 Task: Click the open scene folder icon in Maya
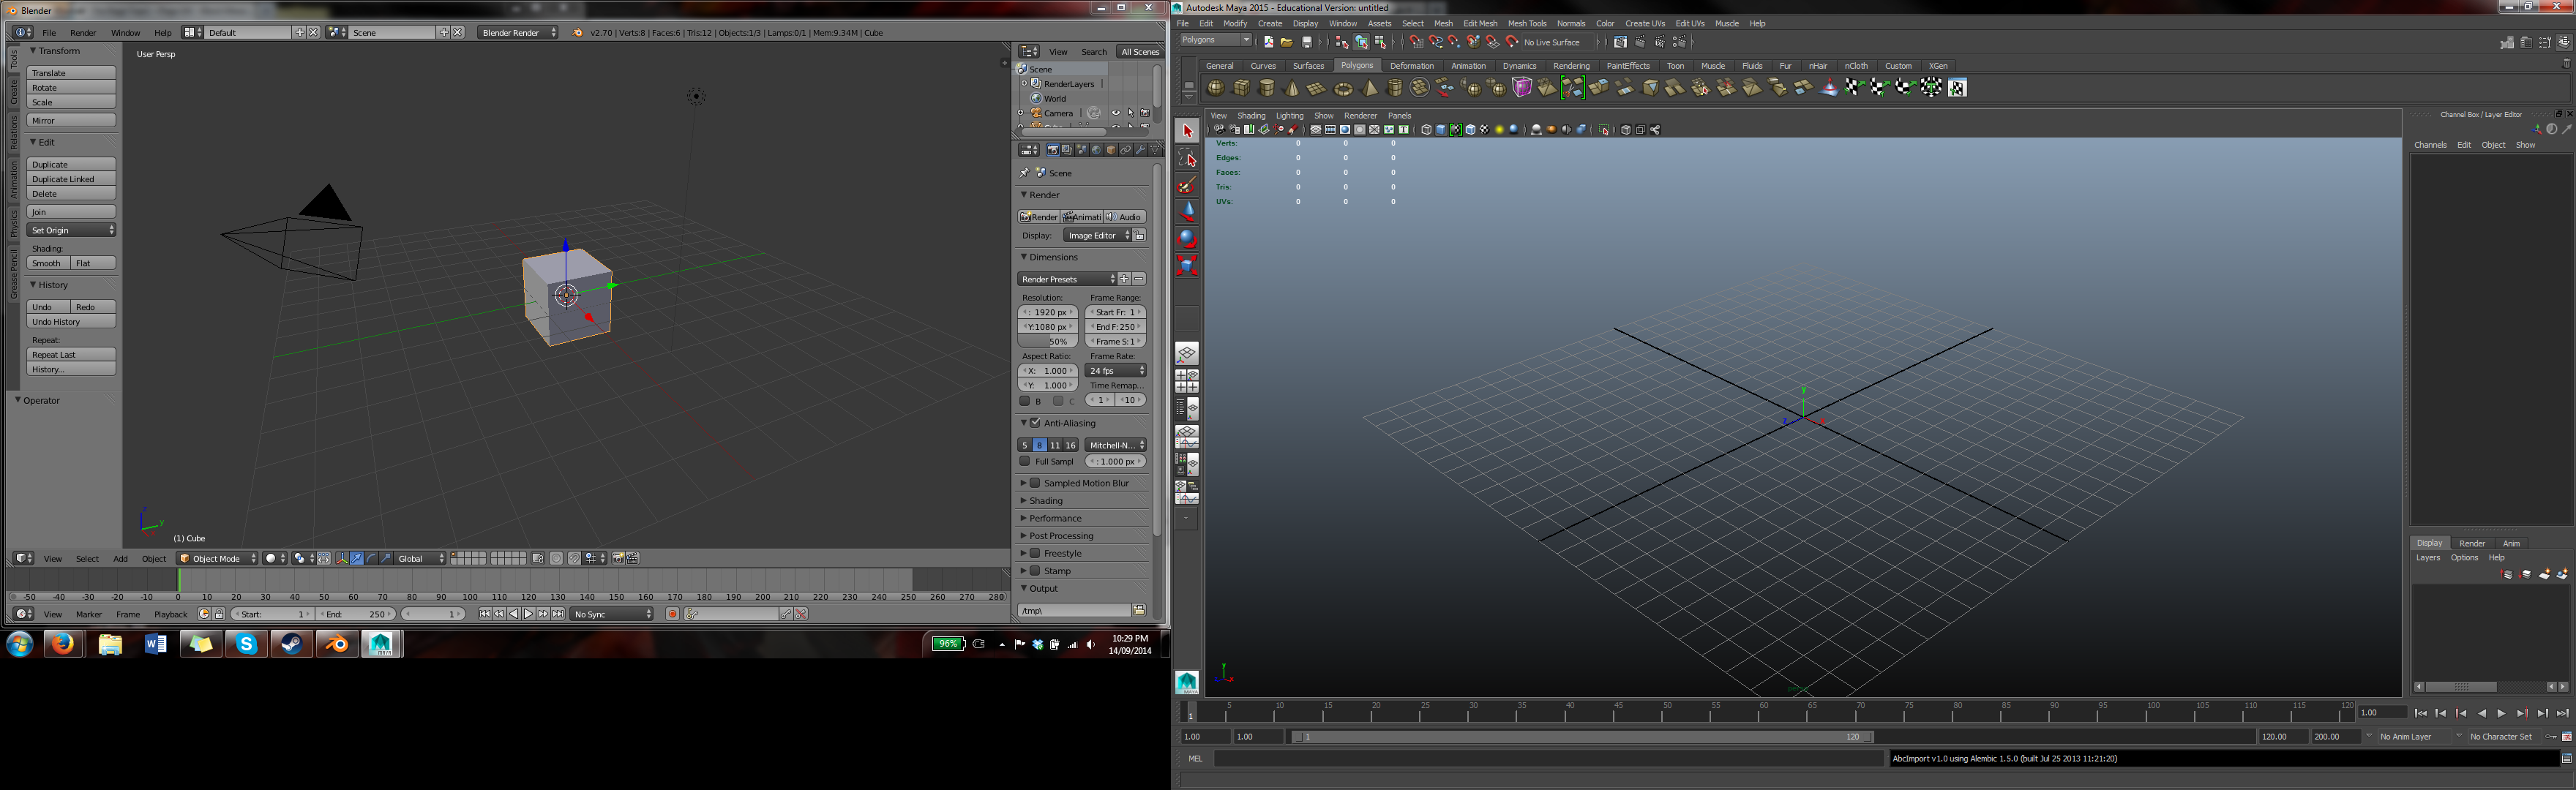[1287, 42]
